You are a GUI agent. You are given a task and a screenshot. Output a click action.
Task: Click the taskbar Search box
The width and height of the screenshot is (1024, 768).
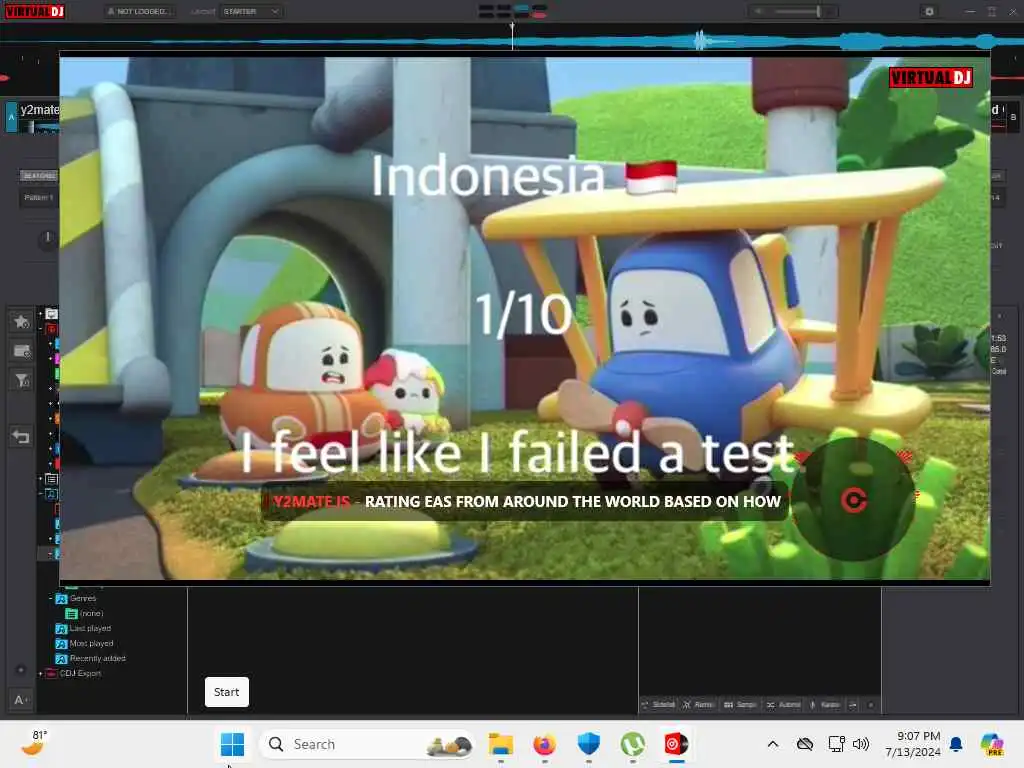[x=367, y=744]
